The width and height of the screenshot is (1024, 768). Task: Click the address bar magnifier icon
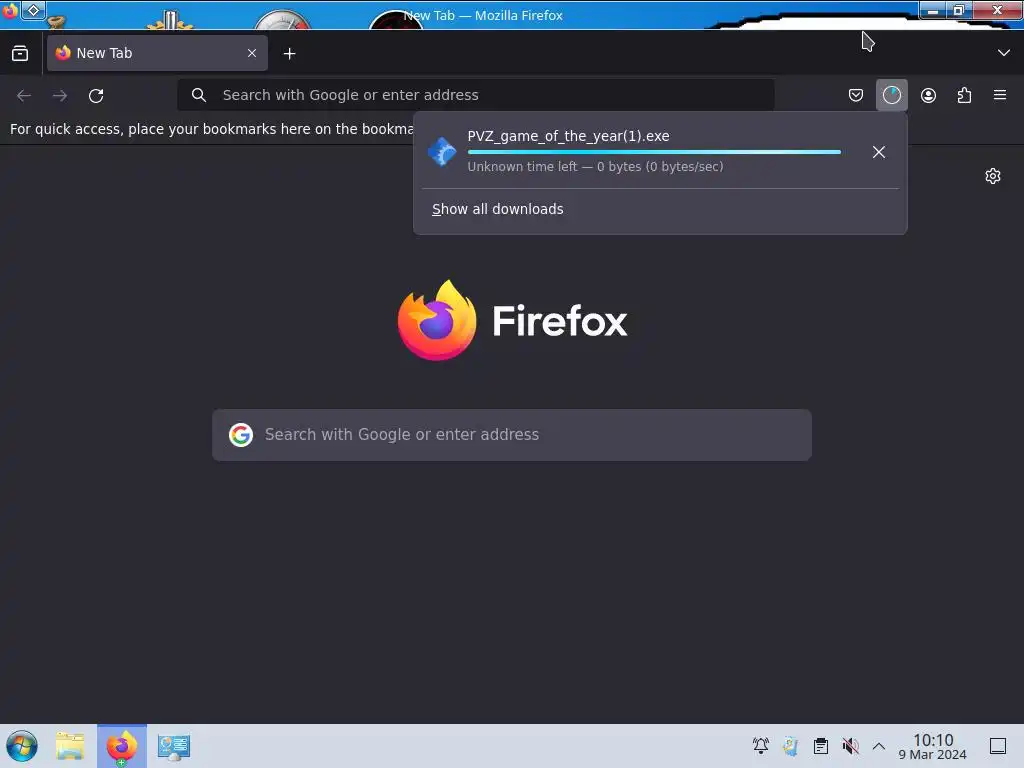coord(199,95)
